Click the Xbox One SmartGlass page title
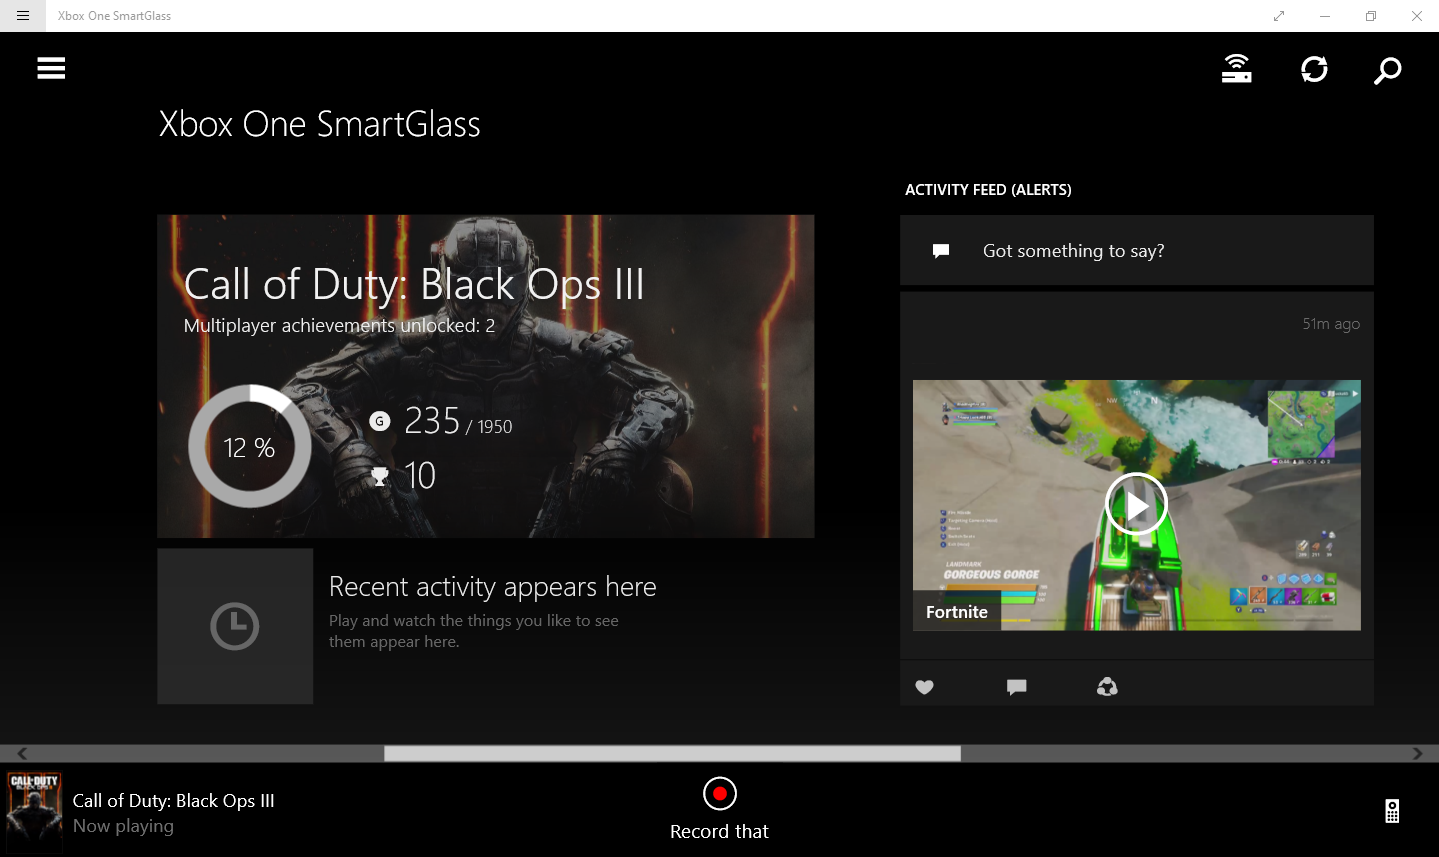Image resolution: width=1439 pixels, height=857 pixels. pos(319,124)
